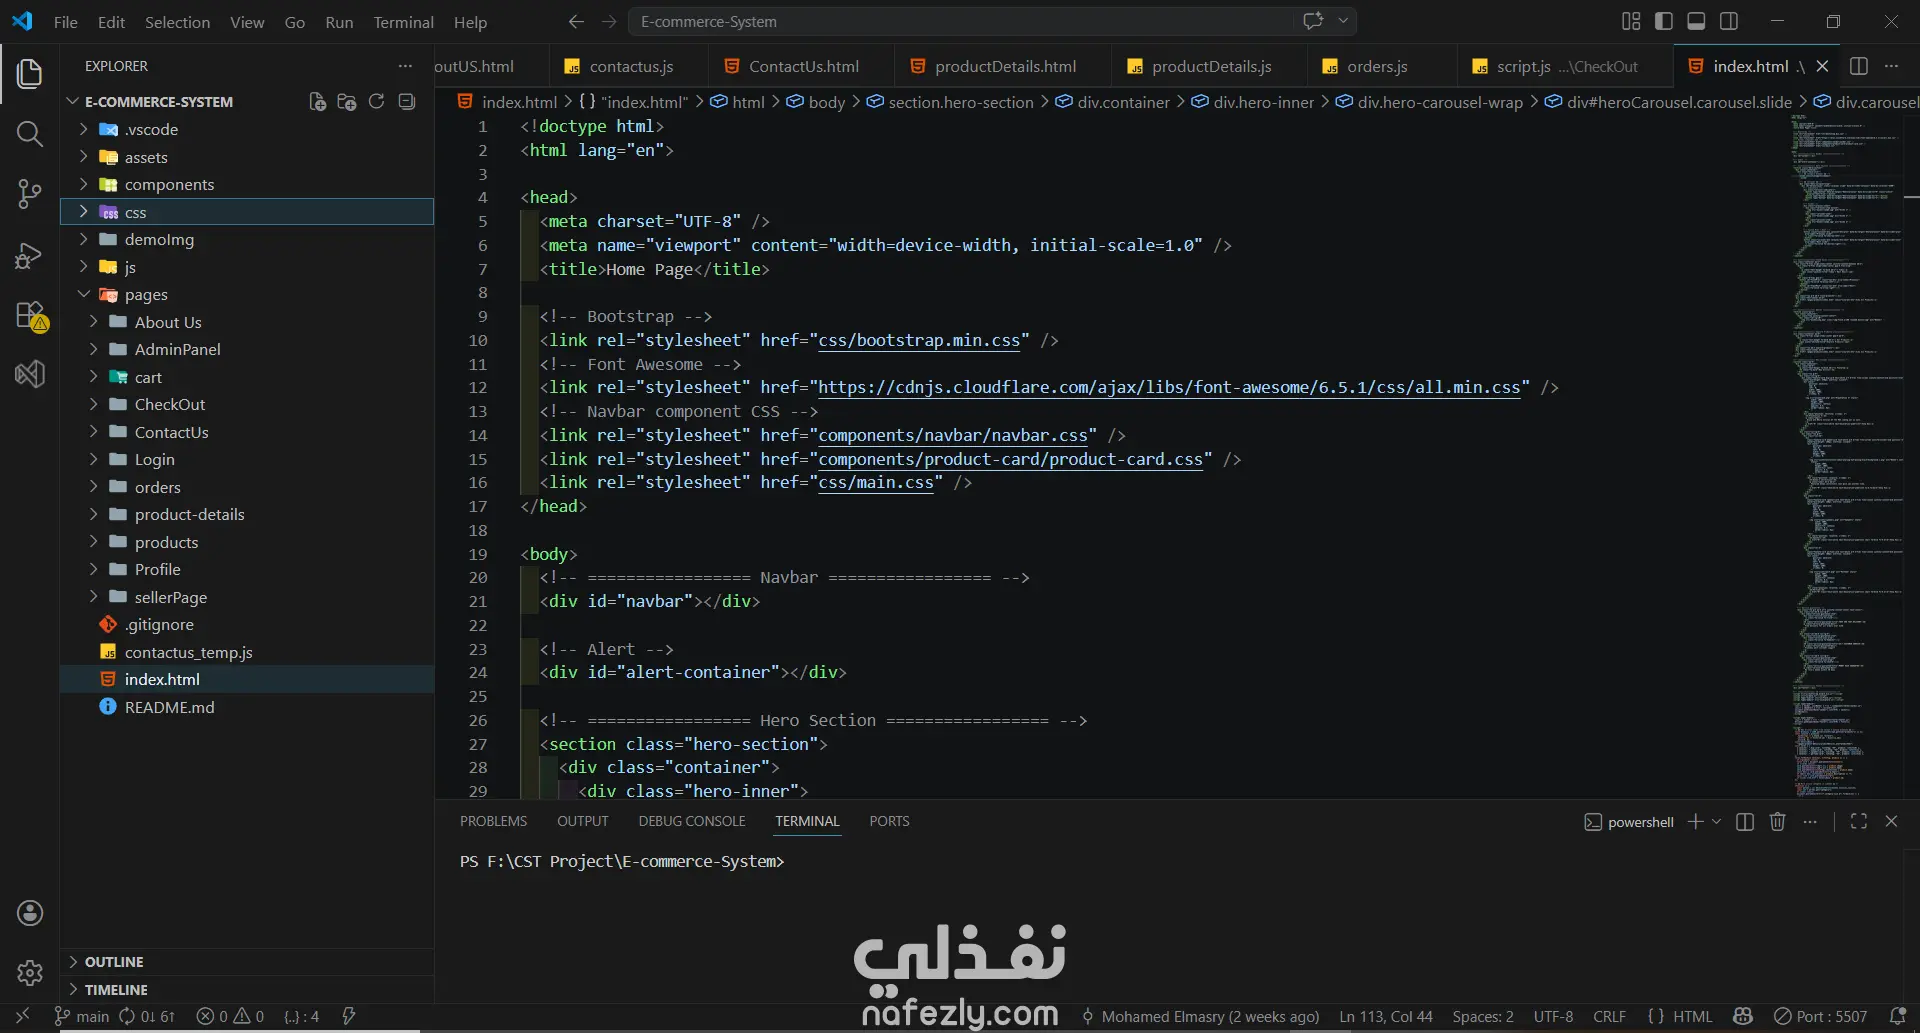Expand the AdminPanel folder

247,350
